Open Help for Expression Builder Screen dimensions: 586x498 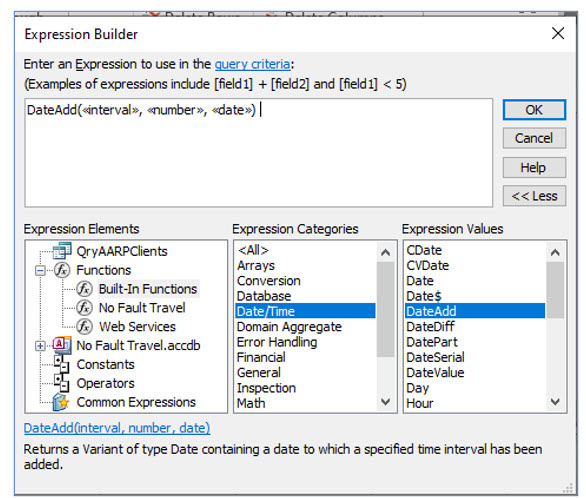(534, 167)
